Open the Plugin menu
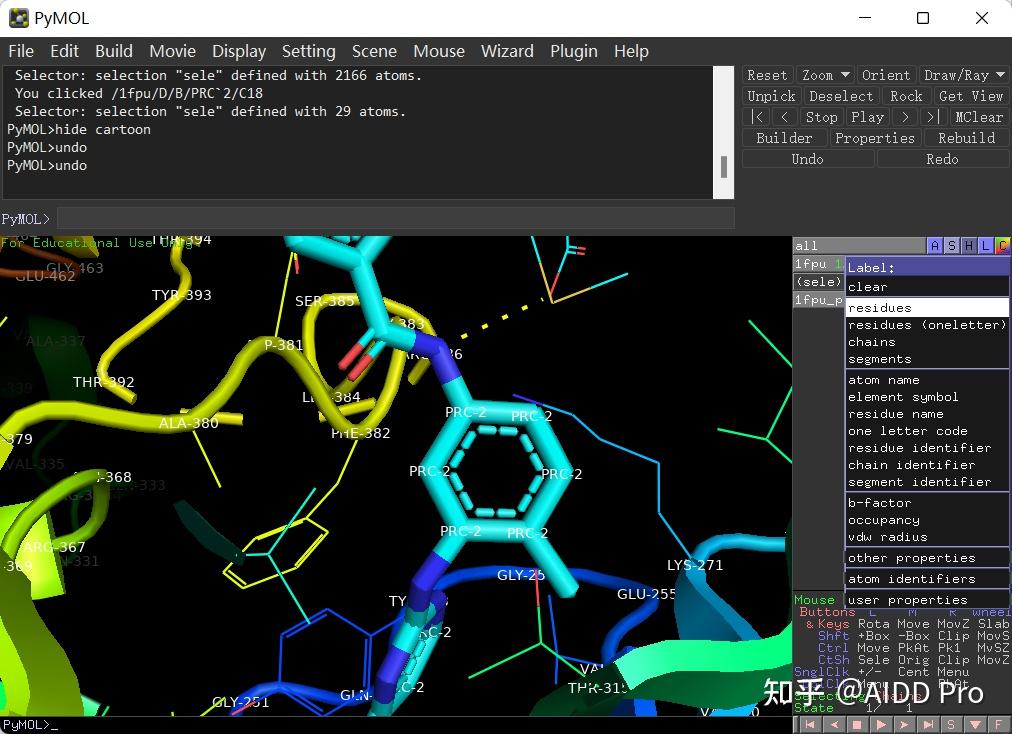The width and height of the screenshot is (1012, 734). [x=573, y=51]
